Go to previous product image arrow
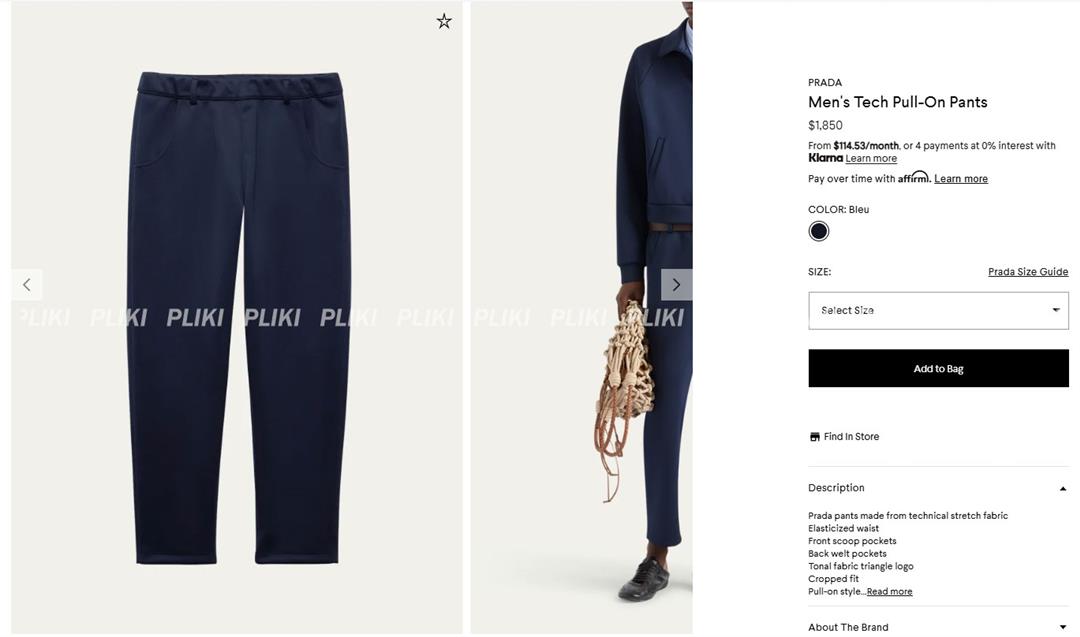The height and width of the screenshot is (637, 1080). 27,284
